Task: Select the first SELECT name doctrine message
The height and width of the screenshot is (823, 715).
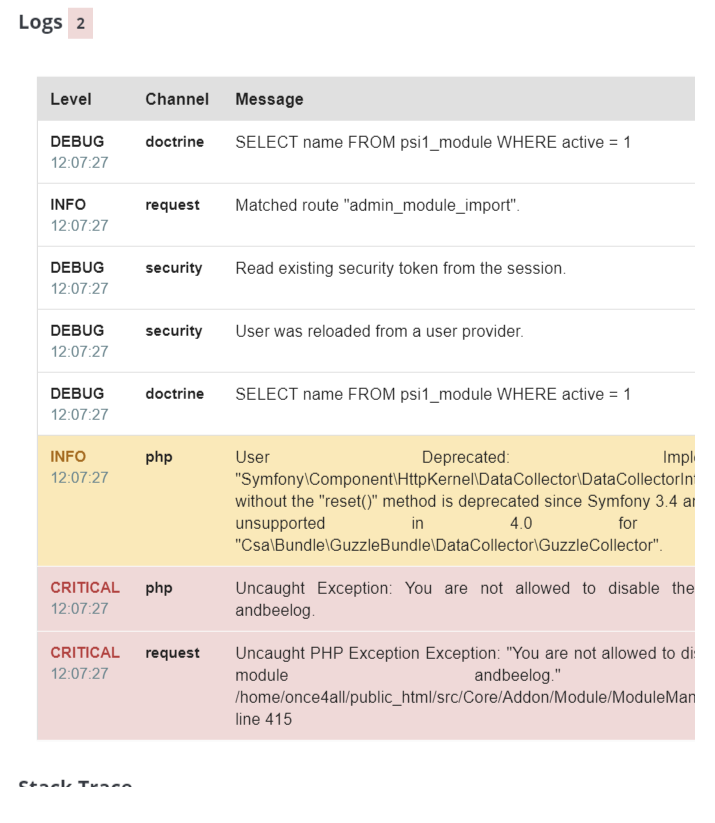Action: pyautogui.click(x=433, y=142)
